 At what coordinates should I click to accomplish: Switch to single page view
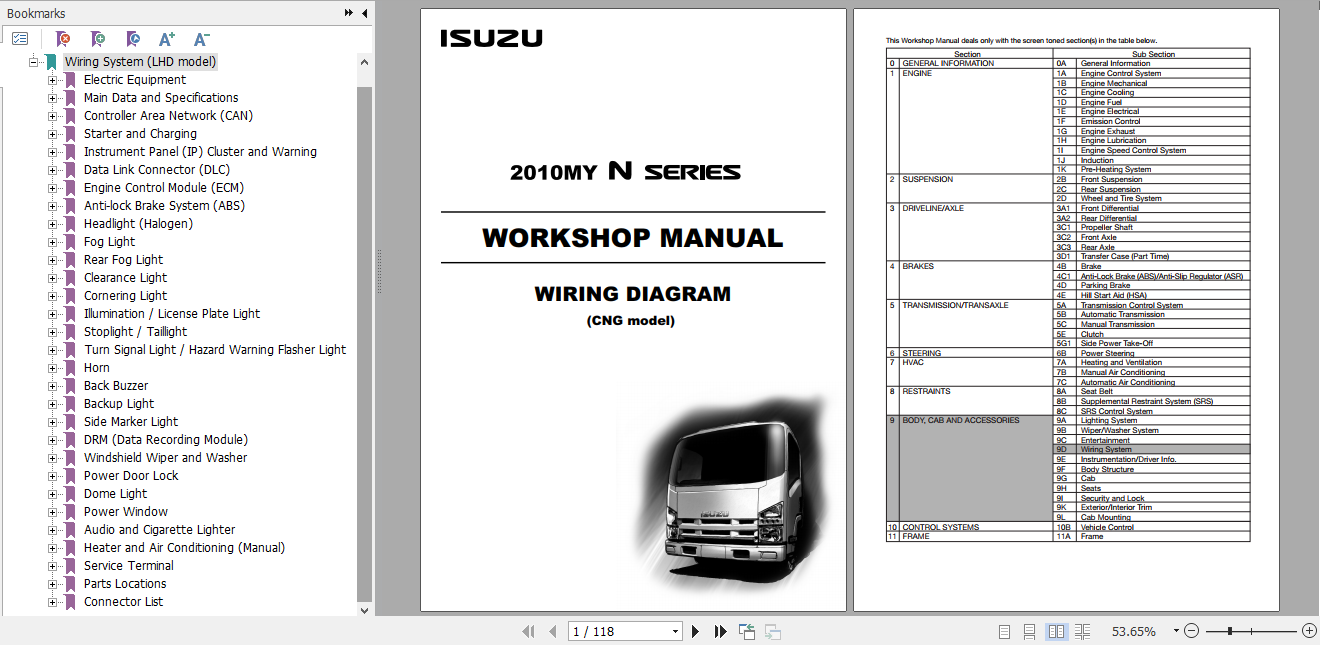[1005, 631]
